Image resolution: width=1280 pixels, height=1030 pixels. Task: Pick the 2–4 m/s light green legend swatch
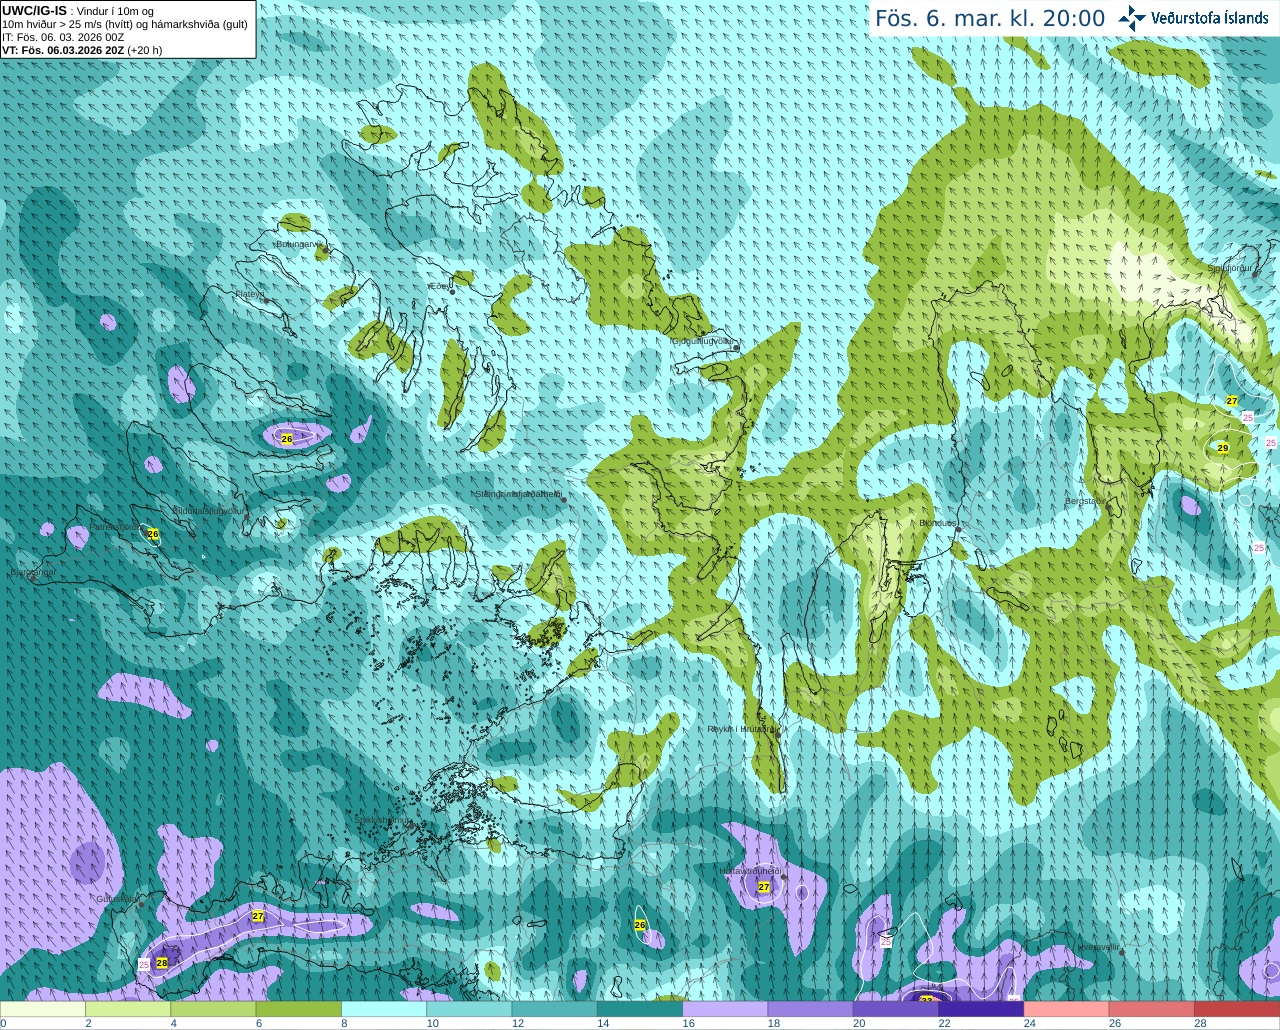click(x=129, y=1009)
